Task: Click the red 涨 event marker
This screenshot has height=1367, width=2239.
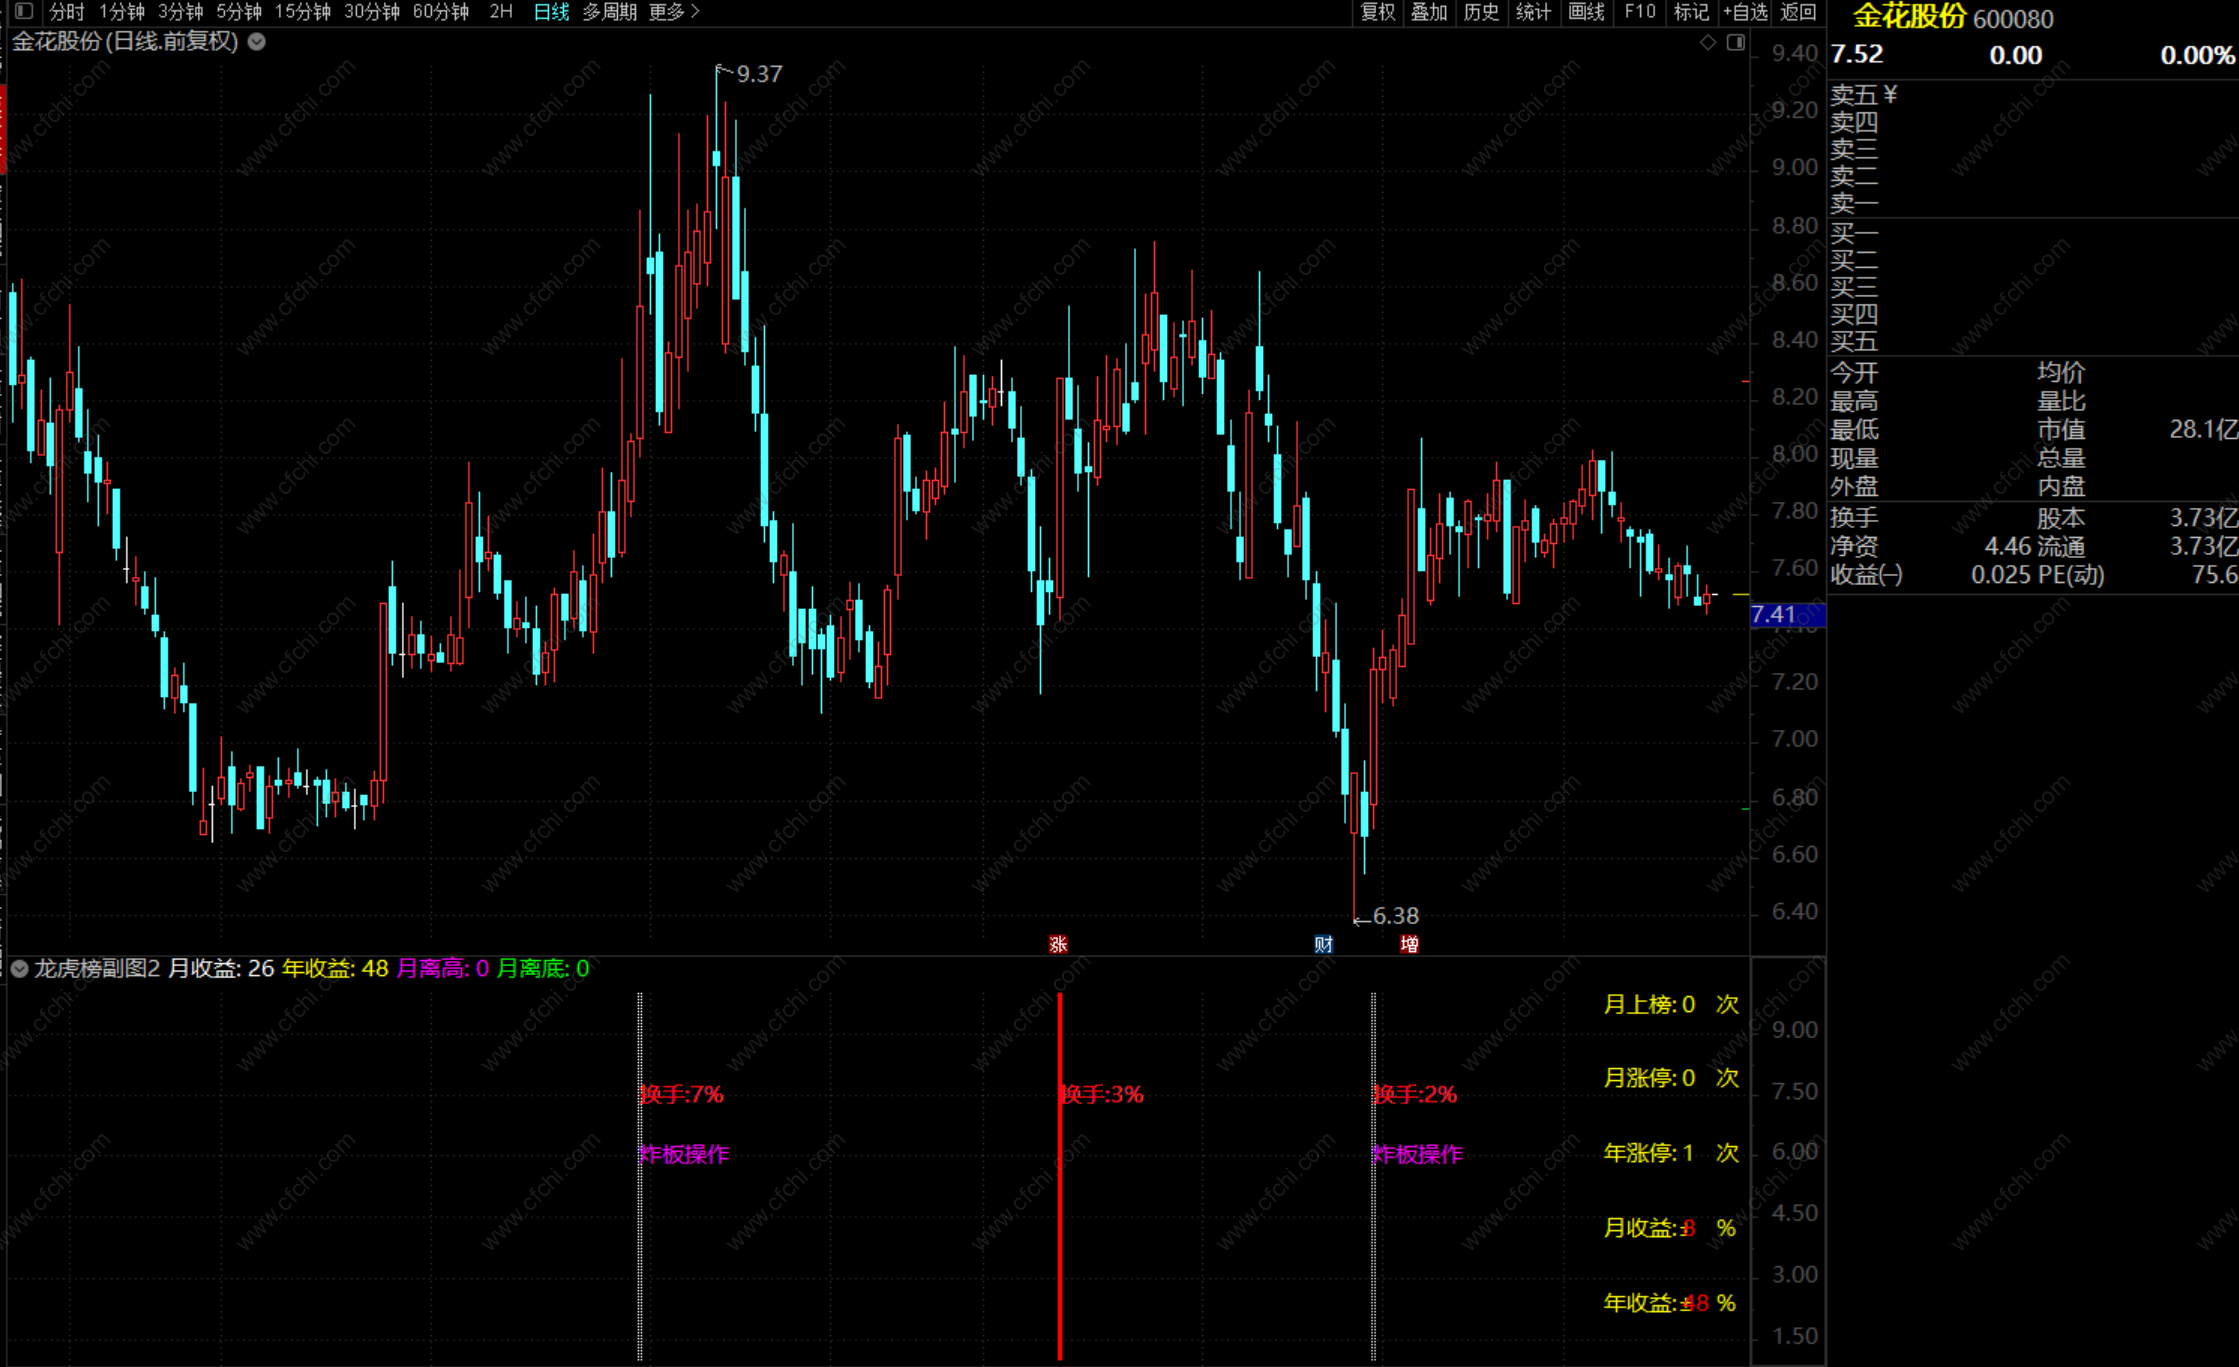Action: tap(1058, 944)
